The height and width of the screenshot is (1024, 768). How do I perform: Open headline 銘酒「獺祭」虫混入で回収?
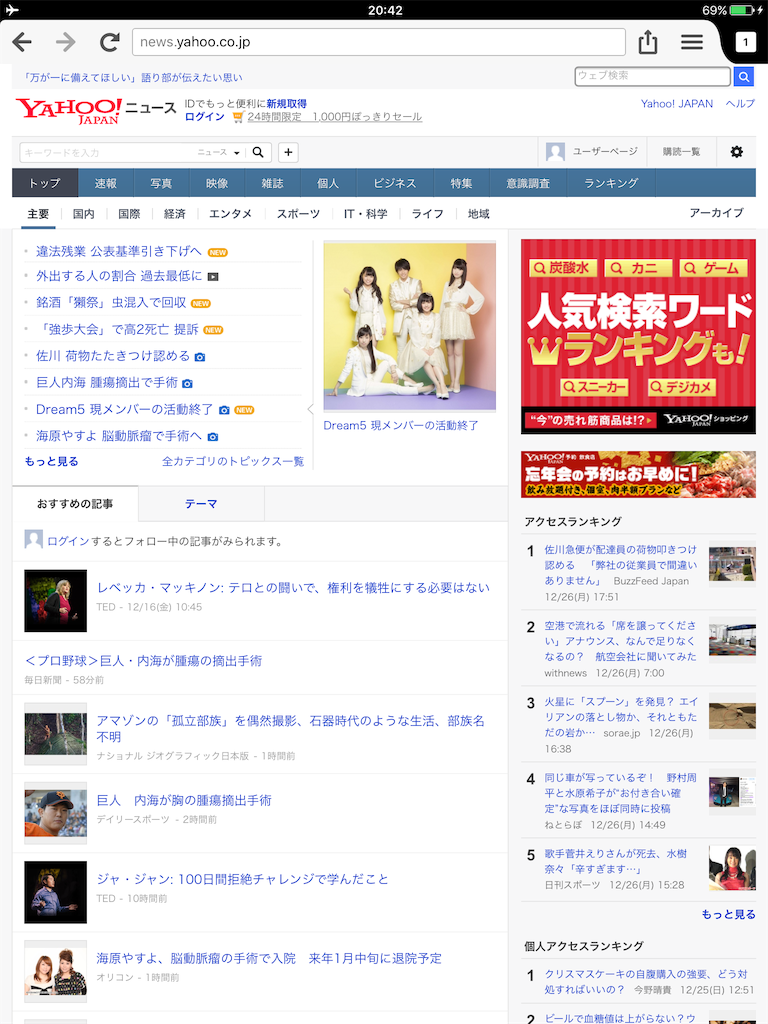[111, 302]
